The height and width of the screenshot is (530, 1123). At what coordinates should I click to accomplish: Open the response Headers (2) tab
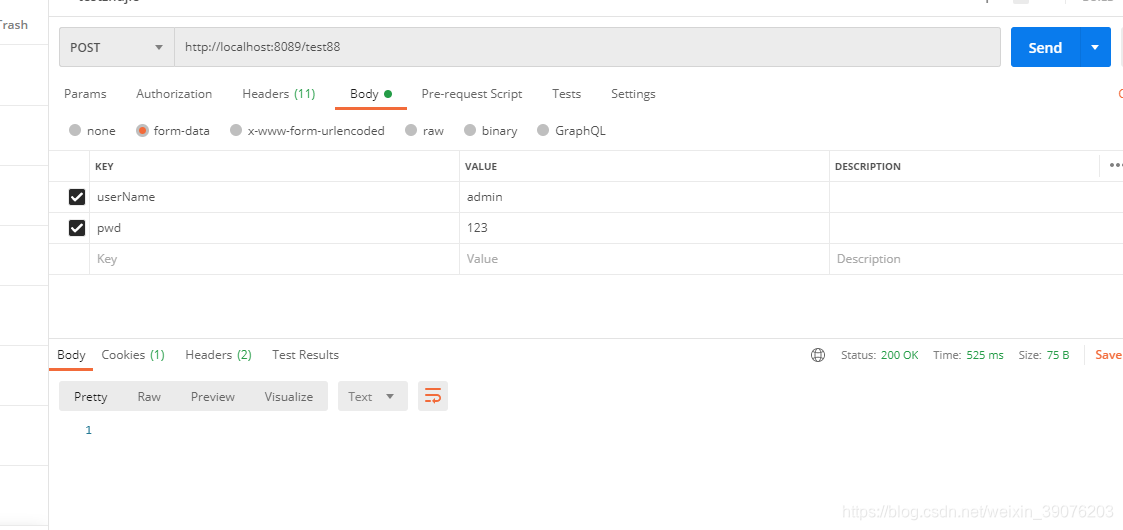point(218,355)
